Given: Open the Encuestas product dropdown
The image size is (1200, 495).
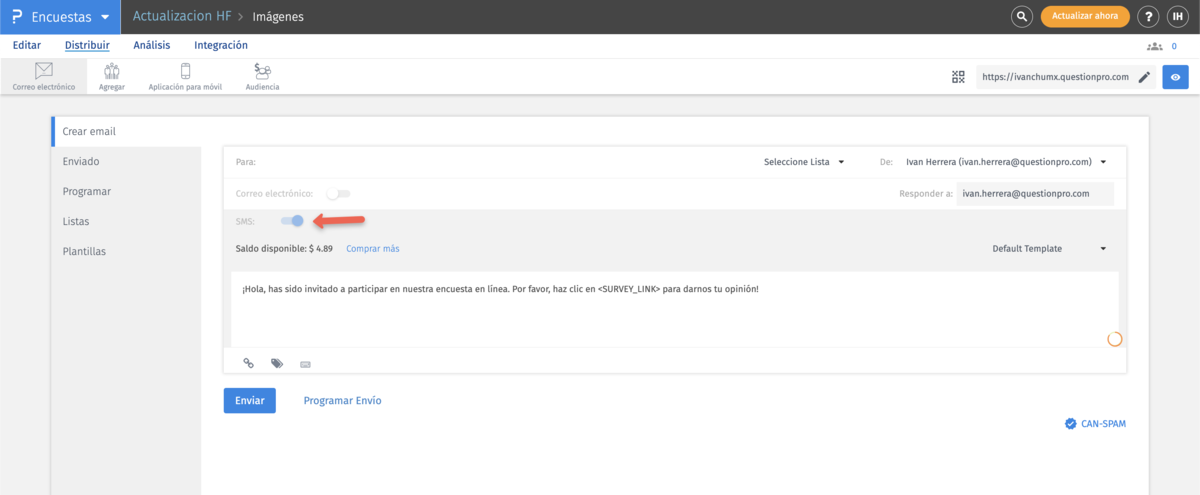Looking at the screenshot, I should 60,17.
